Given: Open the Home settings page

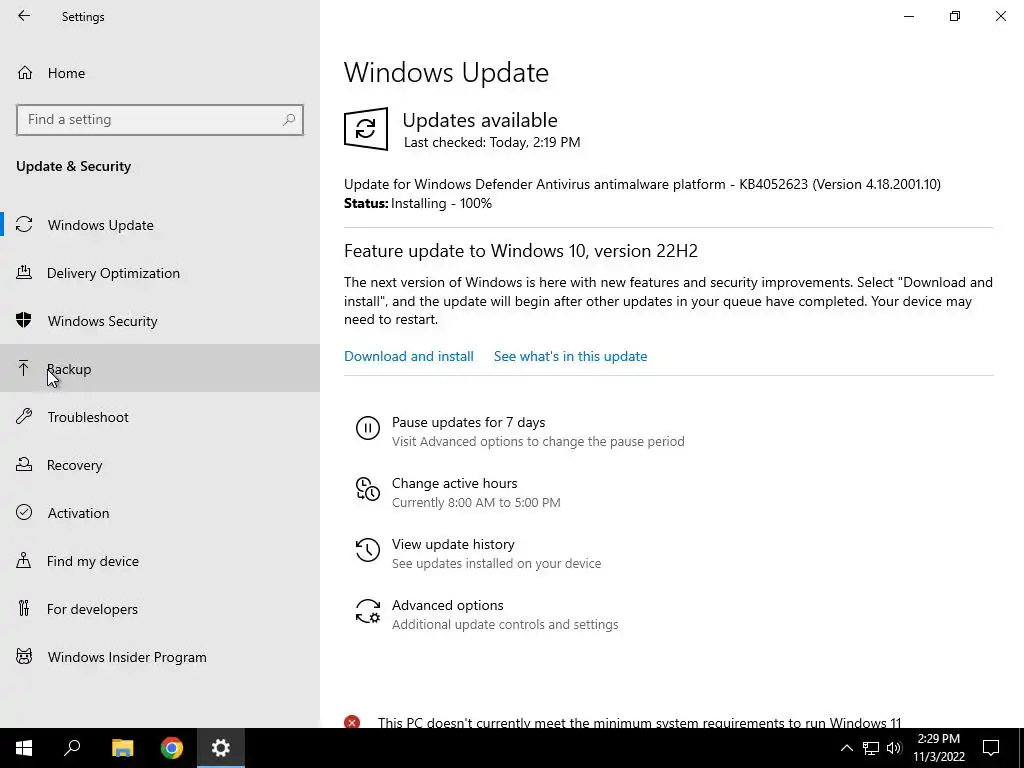Looking at the screenshot, I should tap(160, 72).
